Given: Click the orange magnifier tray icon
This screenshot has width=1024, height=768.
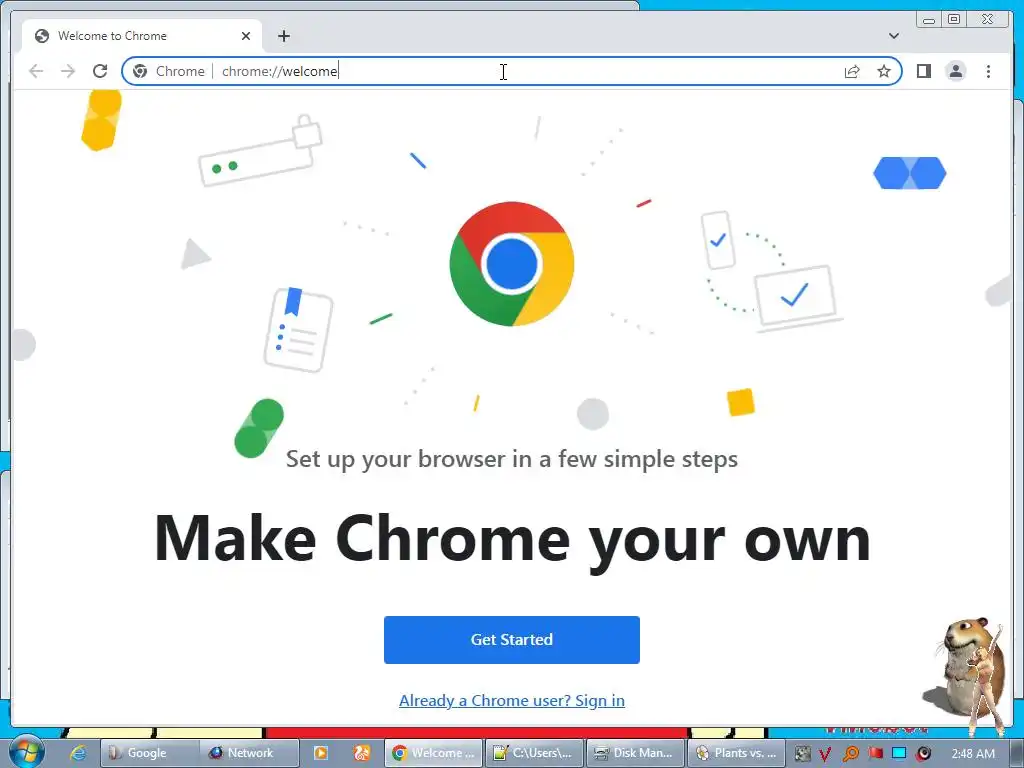Looking at the screenshot, I should [x=850, y=754].
